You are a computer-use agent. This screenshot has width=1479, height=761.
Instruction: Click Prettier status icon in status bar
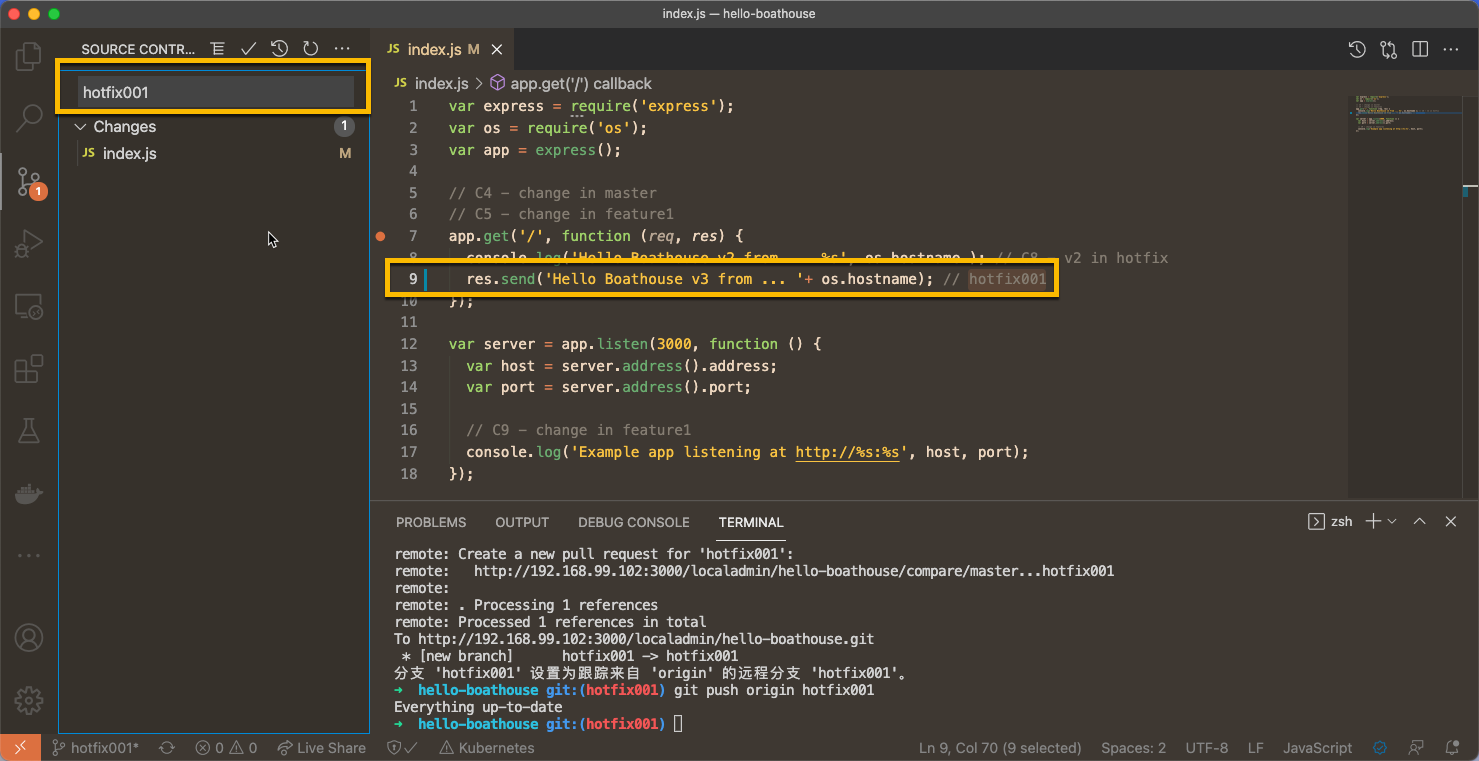click(x=1380, y=747)
